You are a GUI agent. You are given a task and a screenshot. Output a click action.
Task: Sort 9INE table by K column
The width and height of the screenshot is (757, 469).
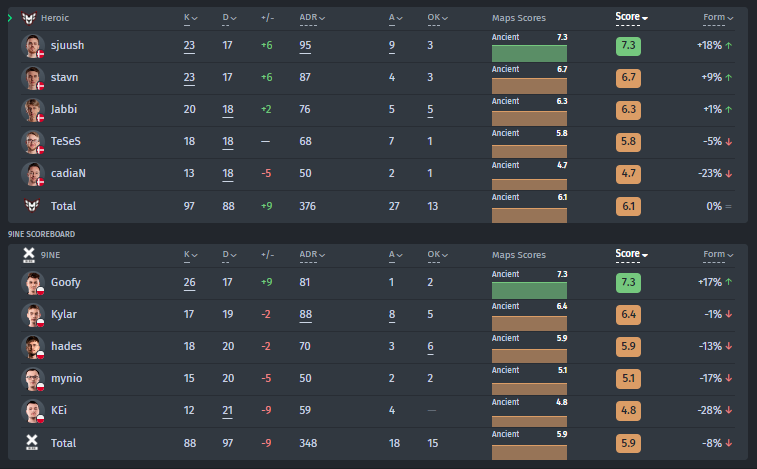pos(191,255)
